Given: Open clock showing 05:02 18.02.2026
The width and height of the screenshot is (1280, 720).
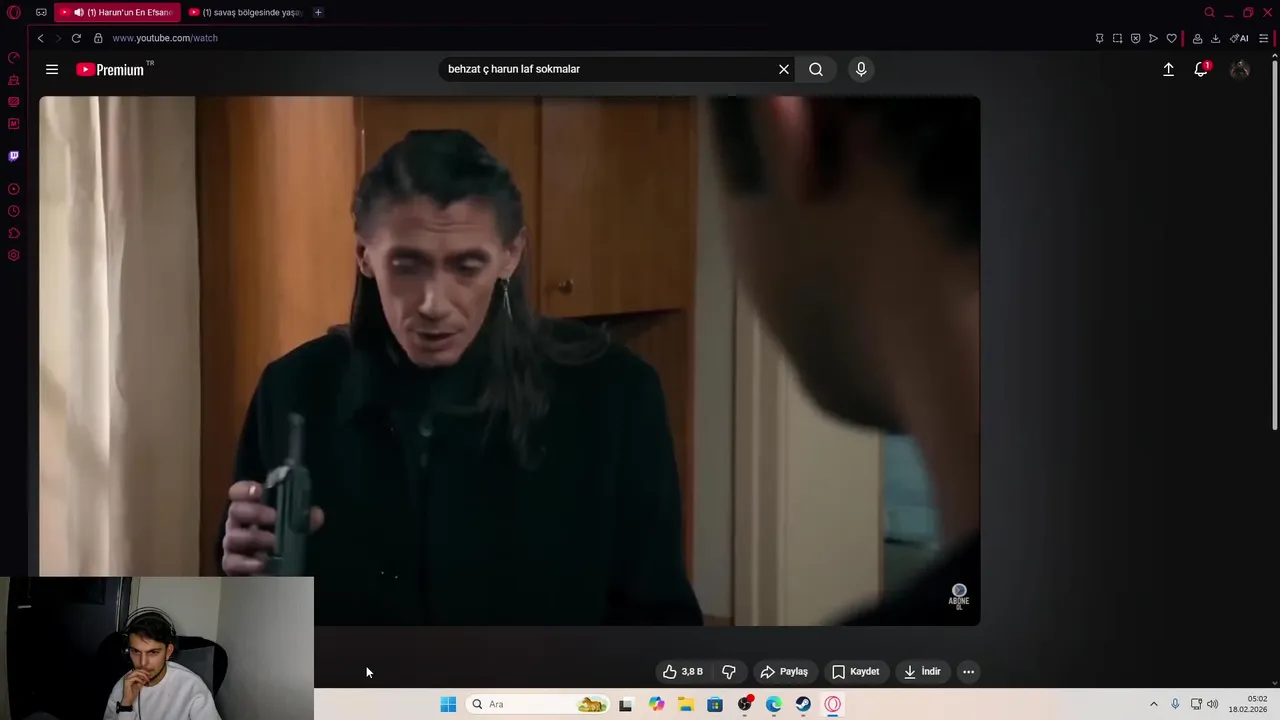Looking at the screenshot, I should click(x=1248, y=704).
